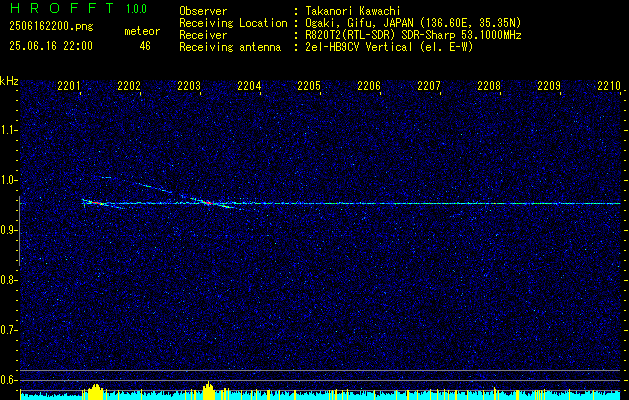
Task: Click the filename 2506162200.png
Action: [51, 27]
